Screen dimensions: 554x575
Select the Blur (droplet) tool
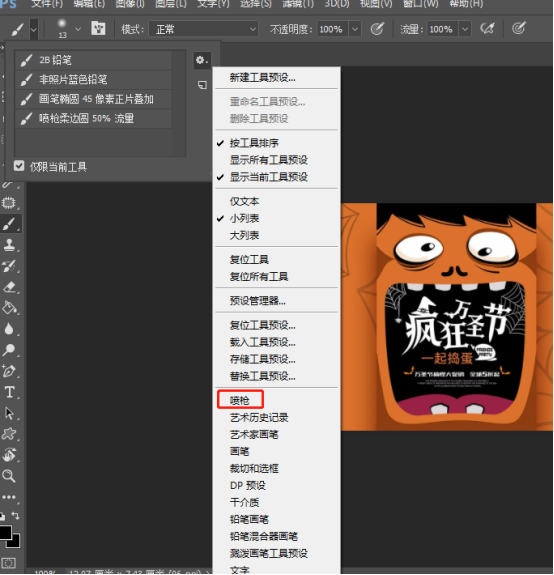tap(10, 329)
